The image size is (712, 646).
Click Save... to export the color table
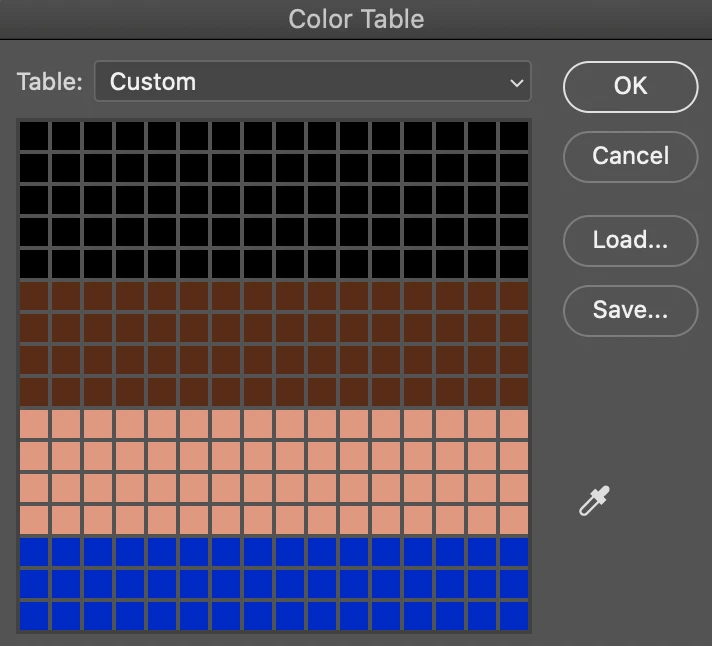pos(630,310)
